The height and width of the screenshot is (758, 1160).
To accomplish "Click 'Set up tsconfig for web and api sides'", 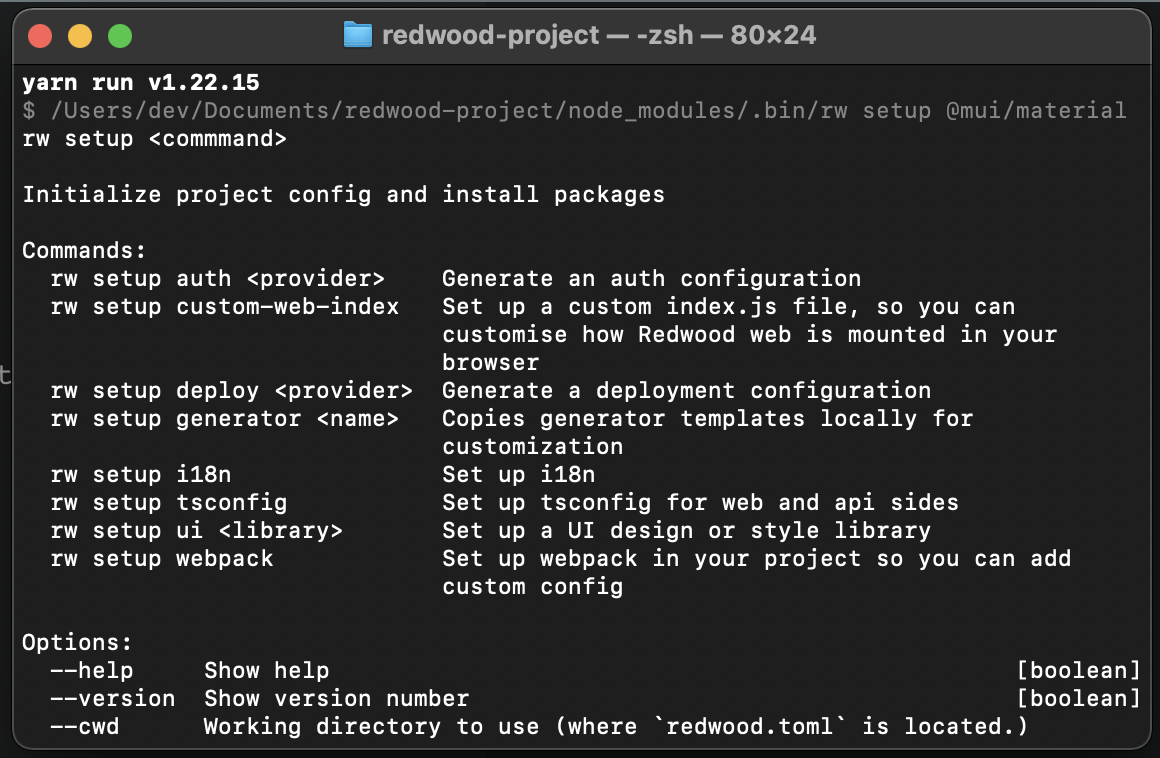I will tap(700, 503).
